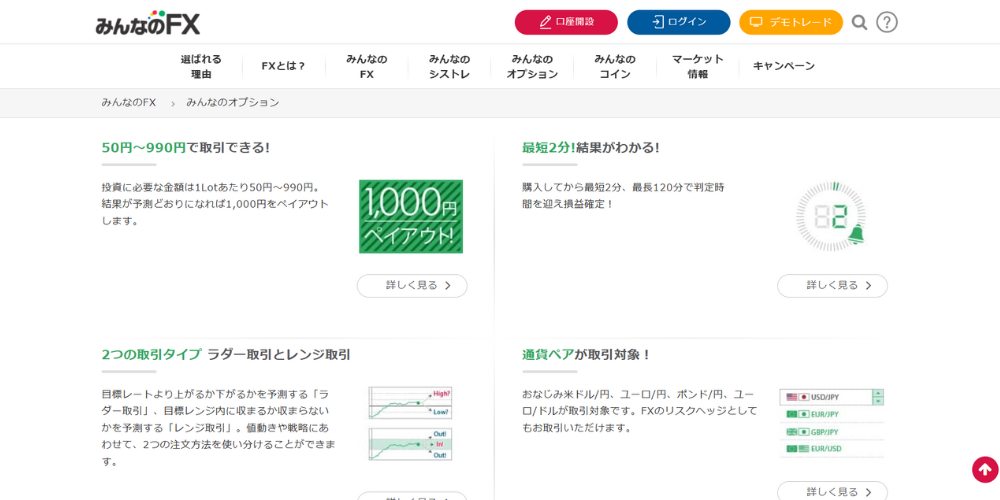The width and height of the screenshot is (1000, 500).
Task: Click the door-arrow icon in ログイン button
Action: pos(658,22)
